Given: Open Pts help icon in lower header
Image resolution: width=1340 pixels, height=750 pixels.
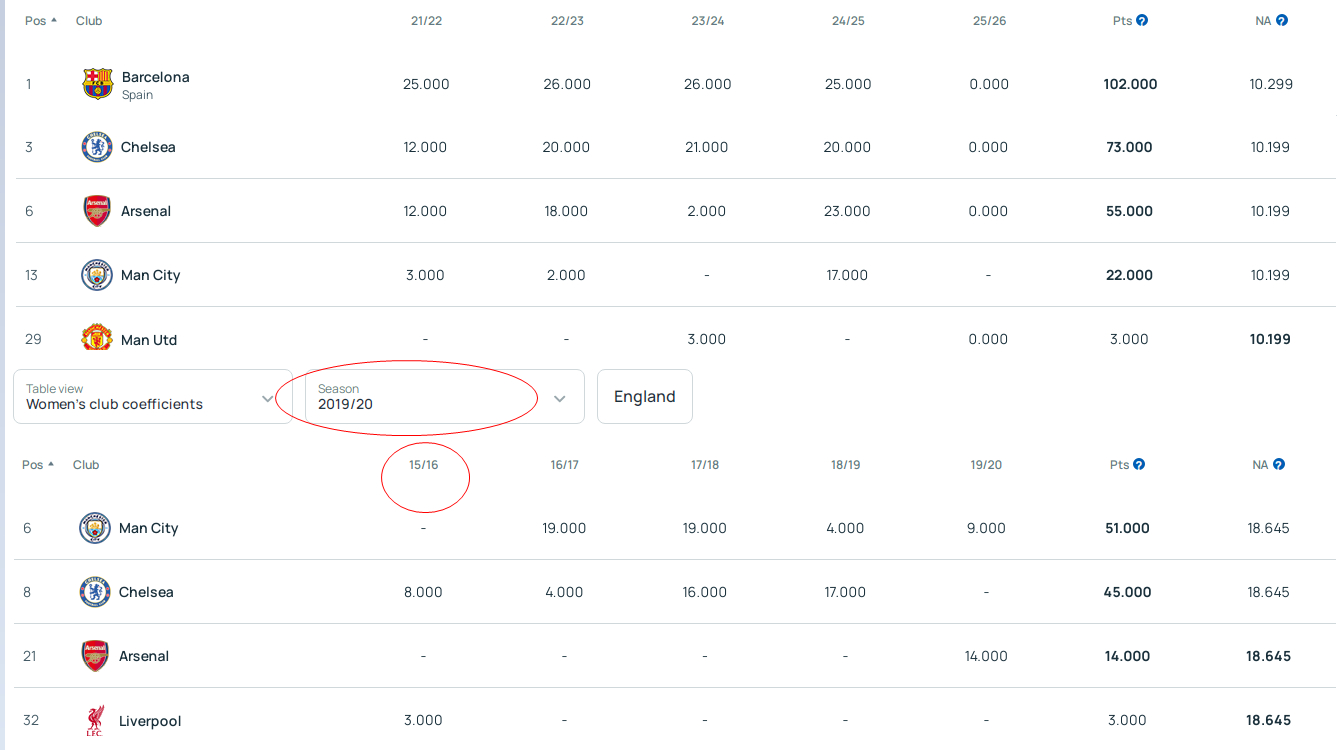Looking at the screenshot, I should click(x=1139, y=464).
